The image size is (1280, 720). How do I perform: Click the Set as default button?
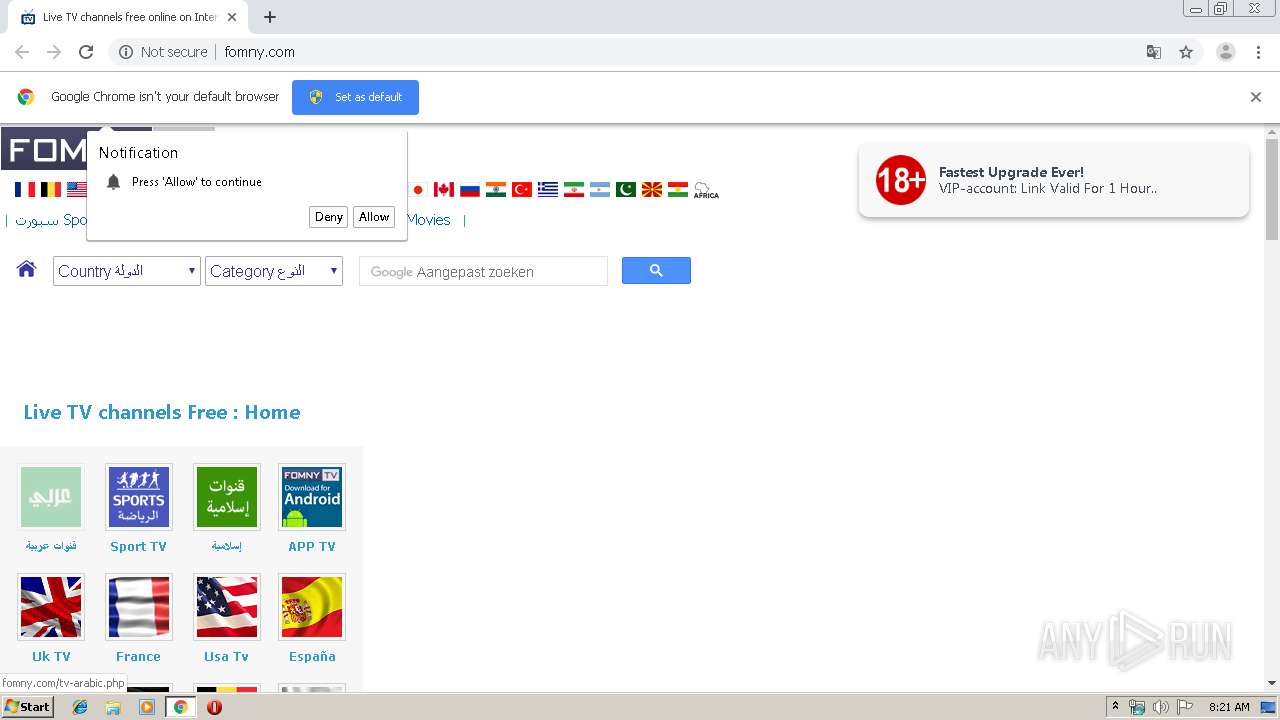pyautogui.click(x=355, y=97)
